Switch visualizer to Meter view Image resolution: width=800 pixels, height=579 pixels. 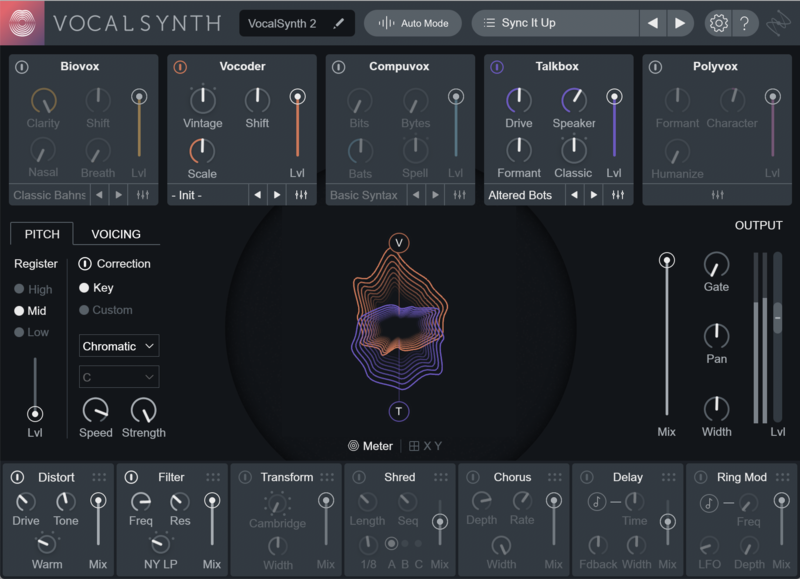tap(370, 446)
